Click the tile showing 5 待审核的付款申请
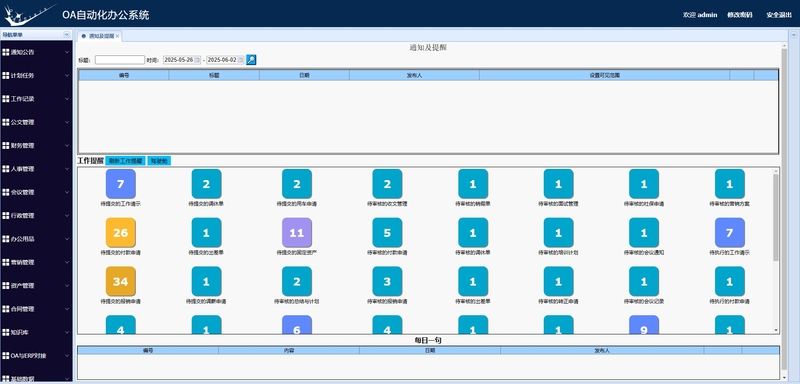The image size is (800, 384). (387, 233)
